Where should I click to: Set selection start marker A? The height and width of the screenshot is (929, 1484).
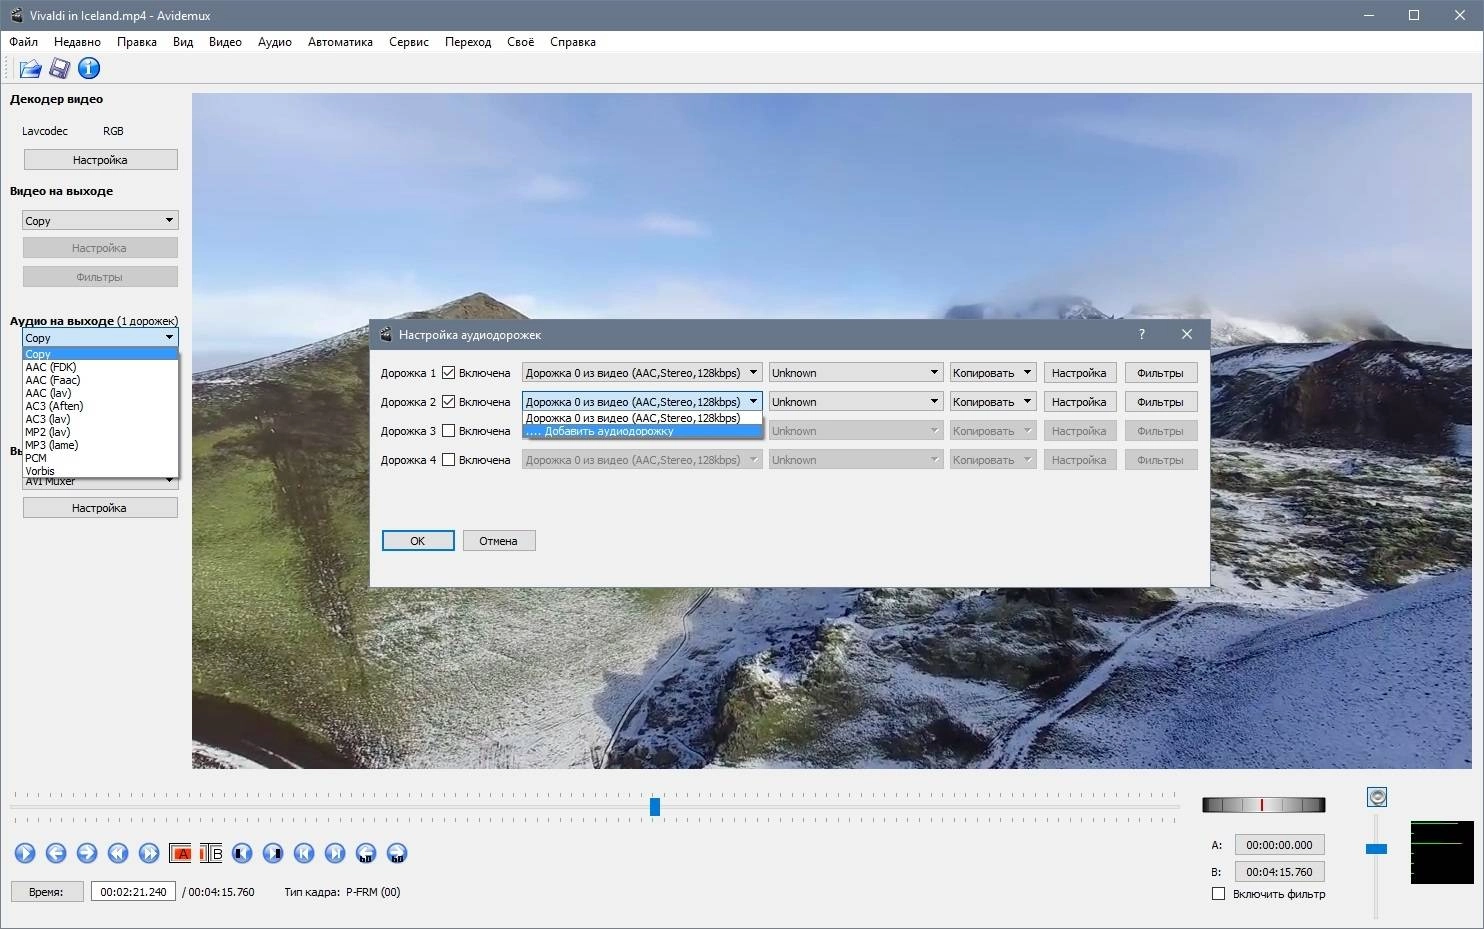[180, 853]
